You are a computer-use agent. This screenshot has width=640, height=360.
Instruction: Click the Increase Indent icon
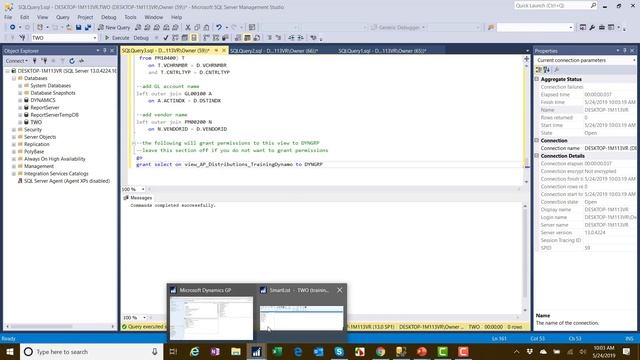300,38
